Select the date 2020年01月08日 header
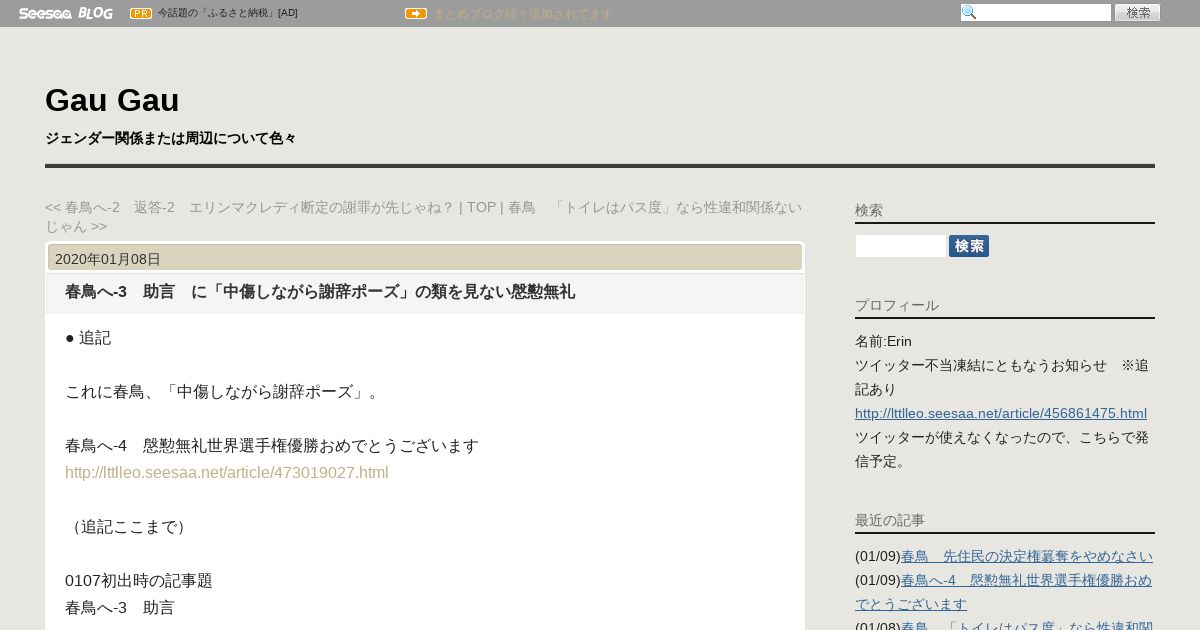1200x630 pixels. (108, 259)
